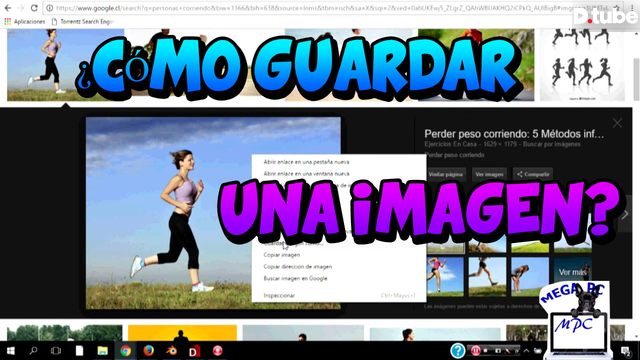Click the Visitar página button

446,174
